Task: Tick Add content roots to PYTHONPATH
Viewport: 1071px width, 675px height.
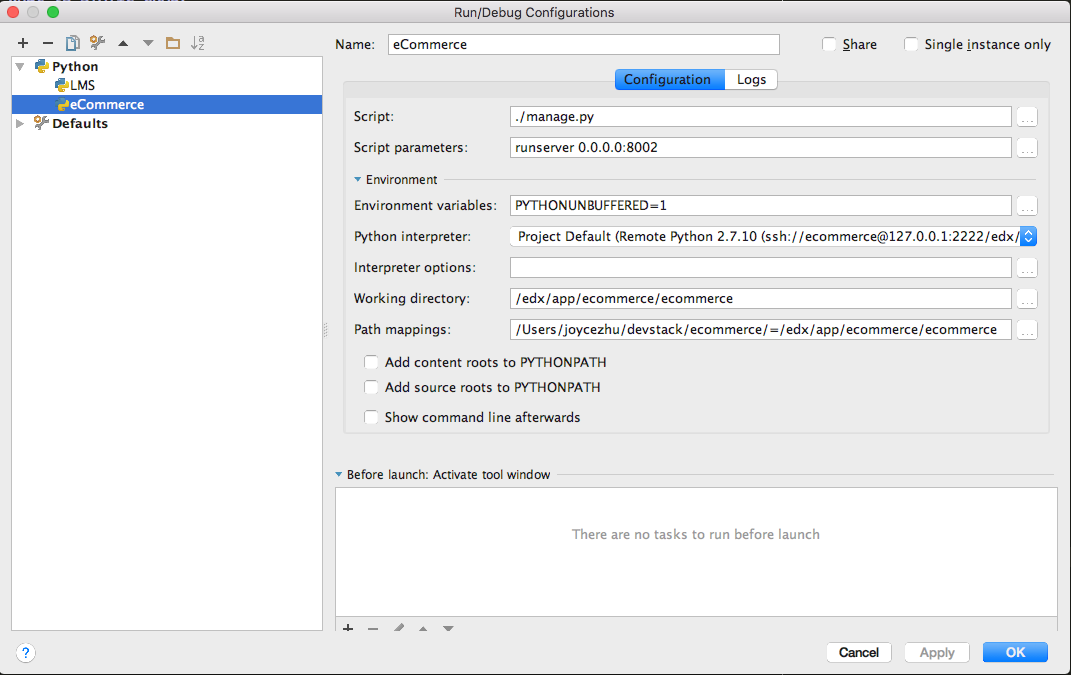Action: [371, 362]
